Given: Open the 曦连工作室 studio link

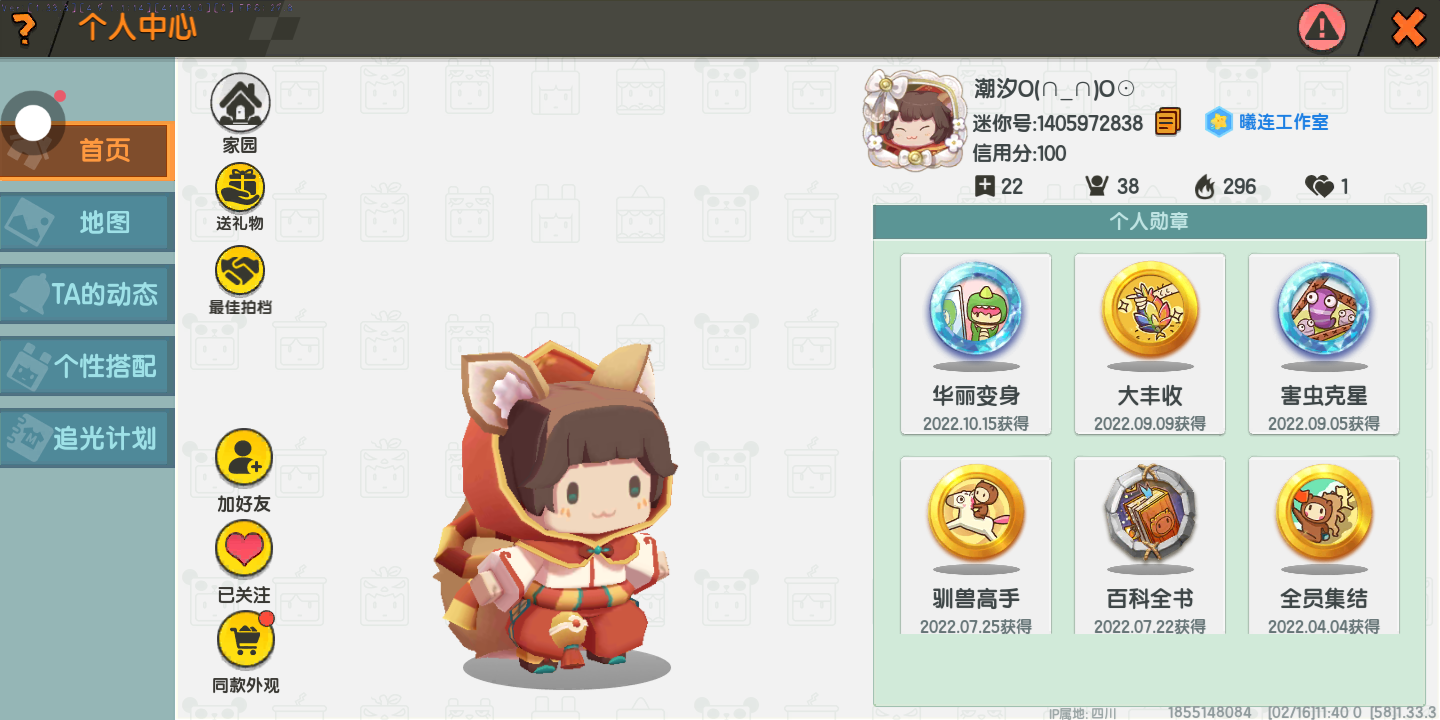Looking at the screenshot, I should [1268, 122].
